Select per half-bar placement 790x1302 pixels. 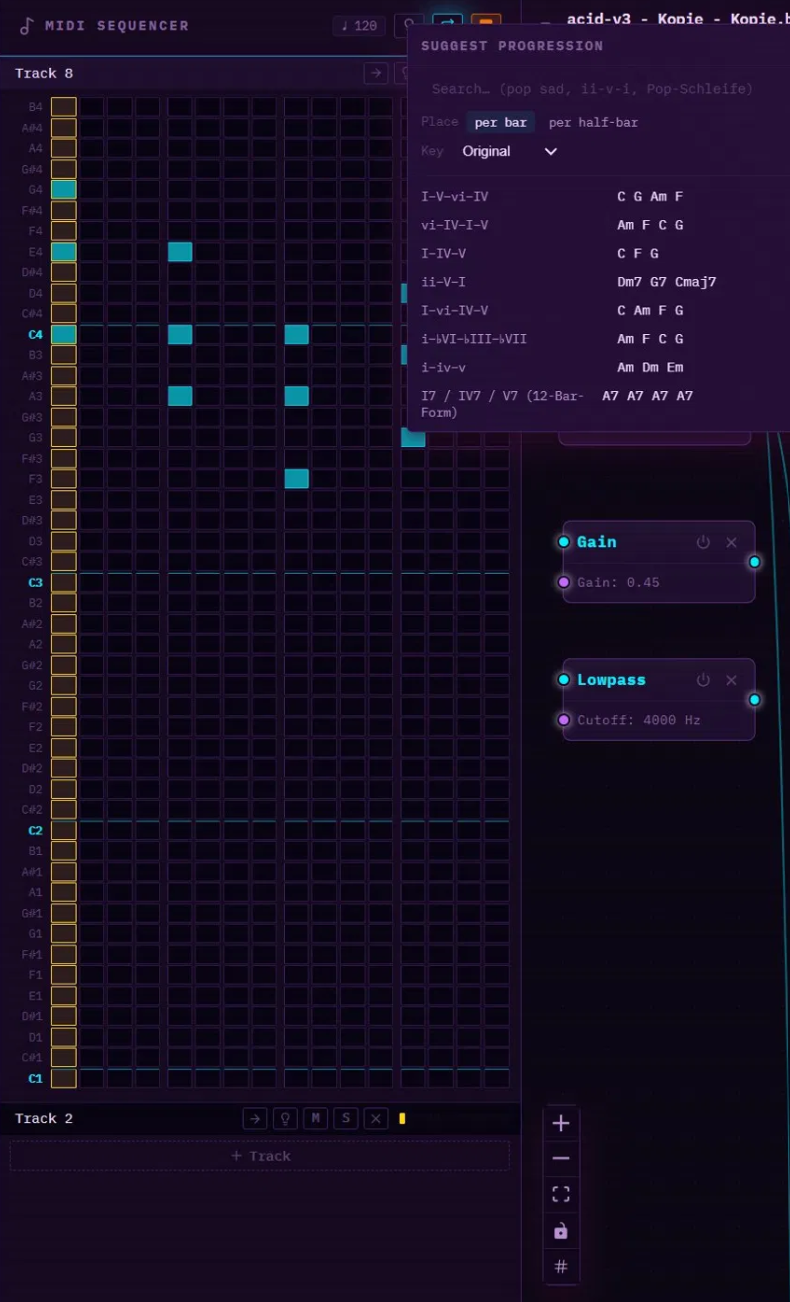pyautogui.click(x=593, y=122)
